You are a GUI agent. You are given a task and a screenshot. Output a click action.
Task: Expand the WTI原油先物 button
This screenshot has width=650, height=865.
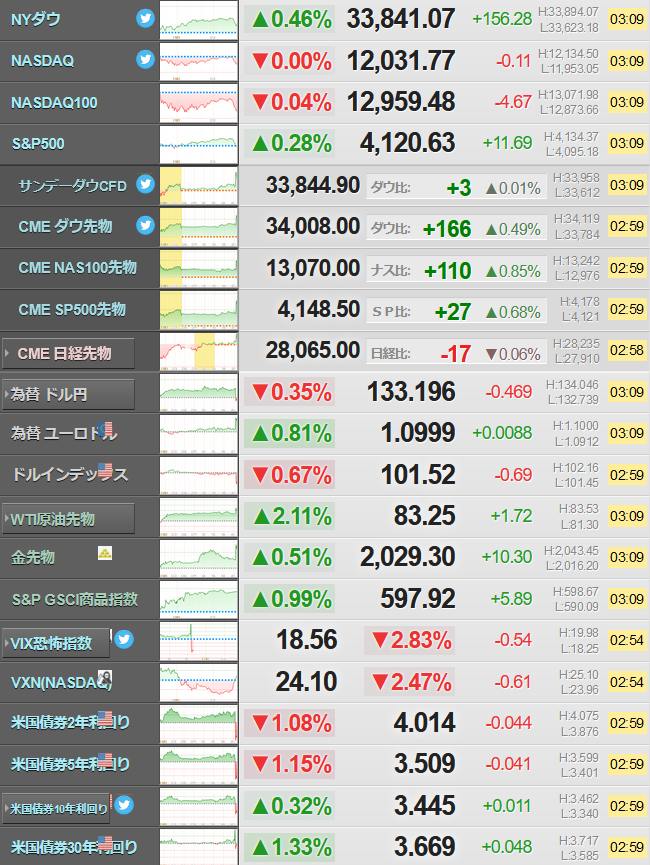pyautogui.click(x=68, y=519)
